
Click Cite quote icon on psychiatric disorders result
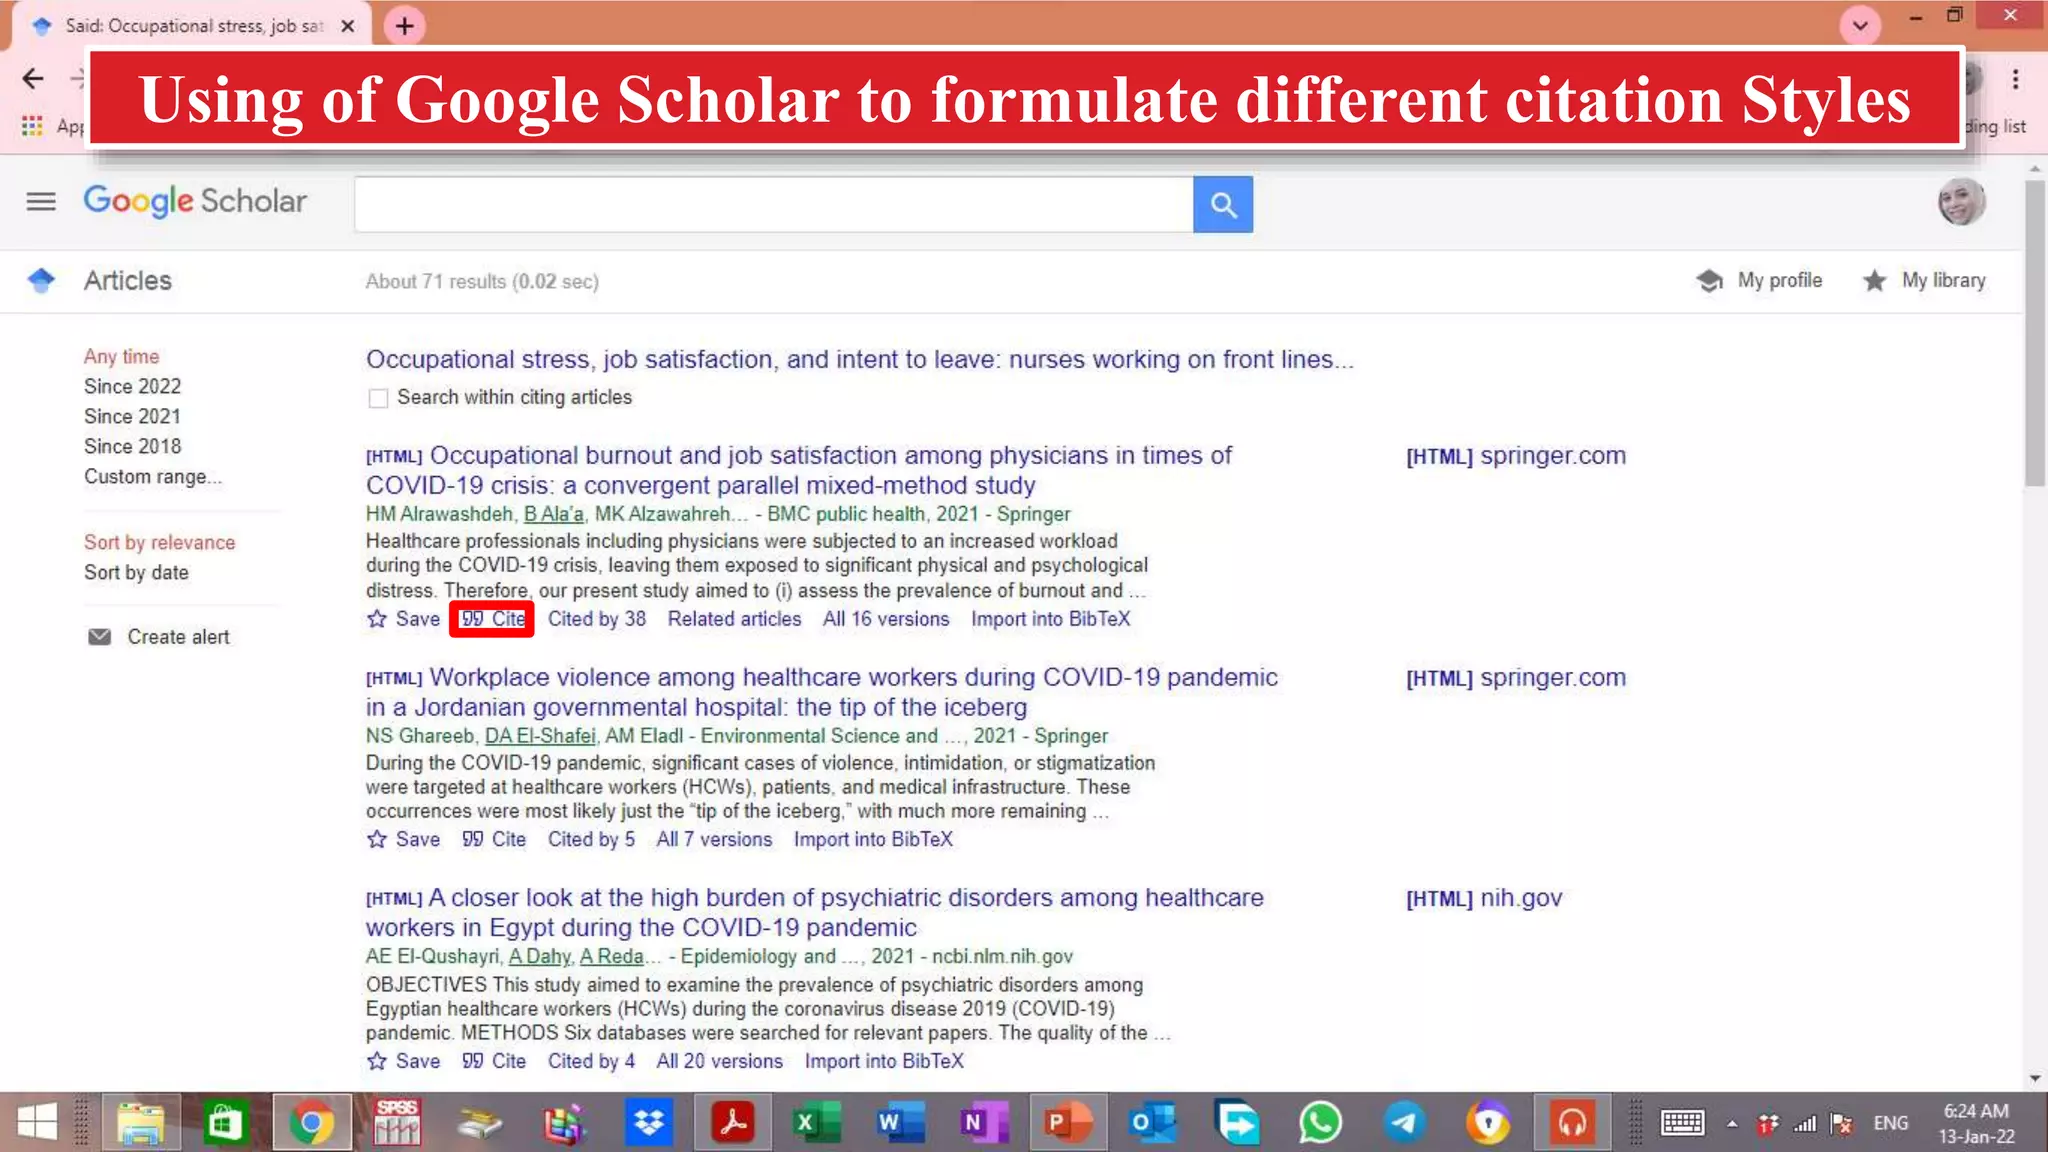pyautogui.click(x=473, y=1061)
